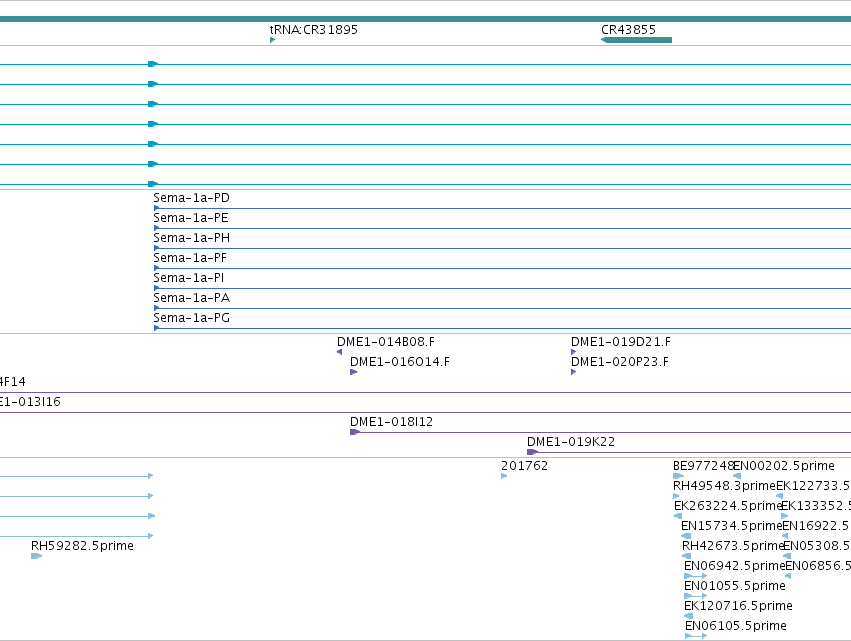Click the Sema-1a-PE protein label
Image resolution: width=851 pixels, height=641 pixels.
coord(191,218)
